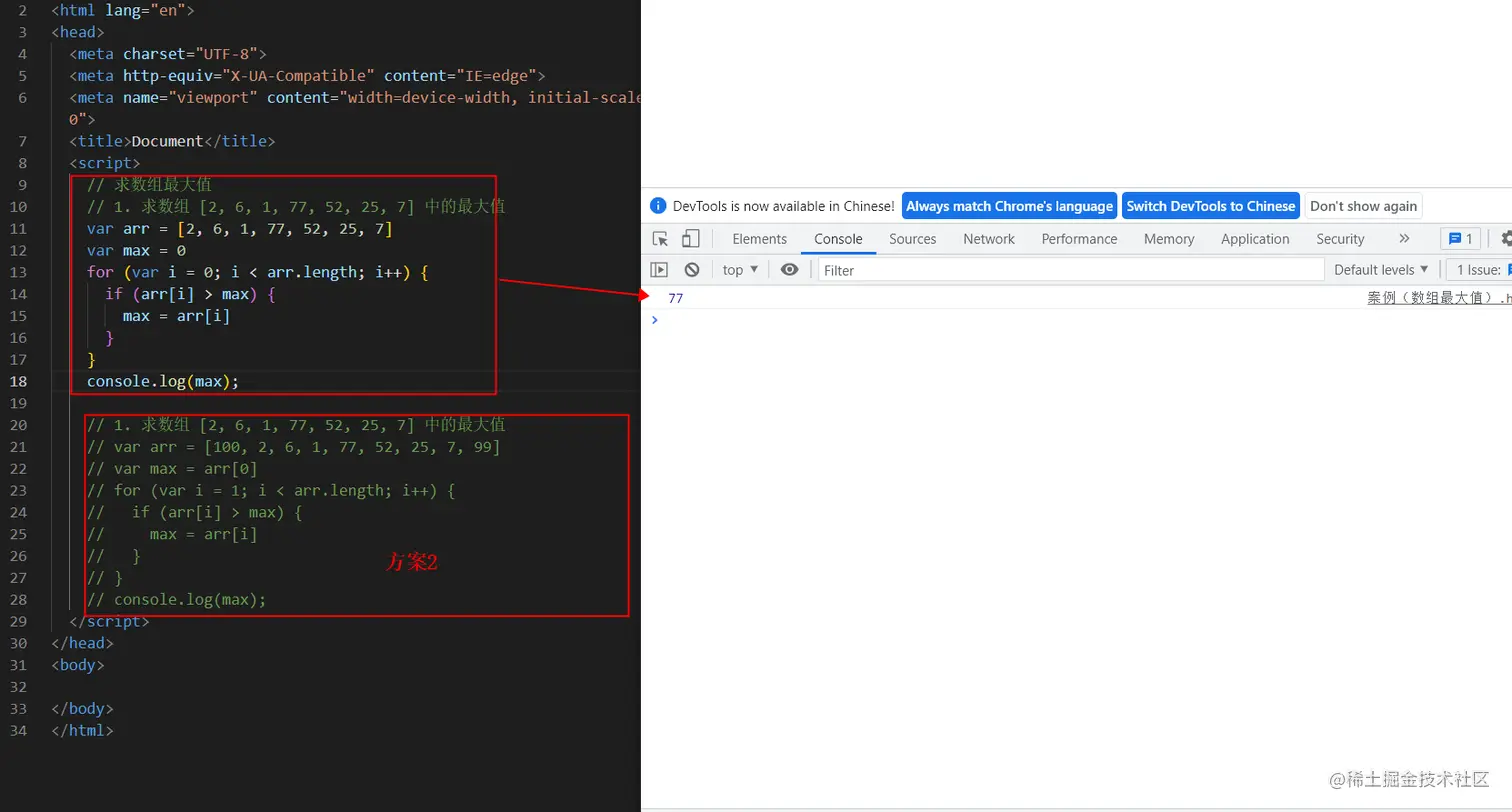Click uncommented 'max = arr[i]' on line 15
Image resolution: width=1512 pixels, height=812 pixels.
tap(177, 317)
